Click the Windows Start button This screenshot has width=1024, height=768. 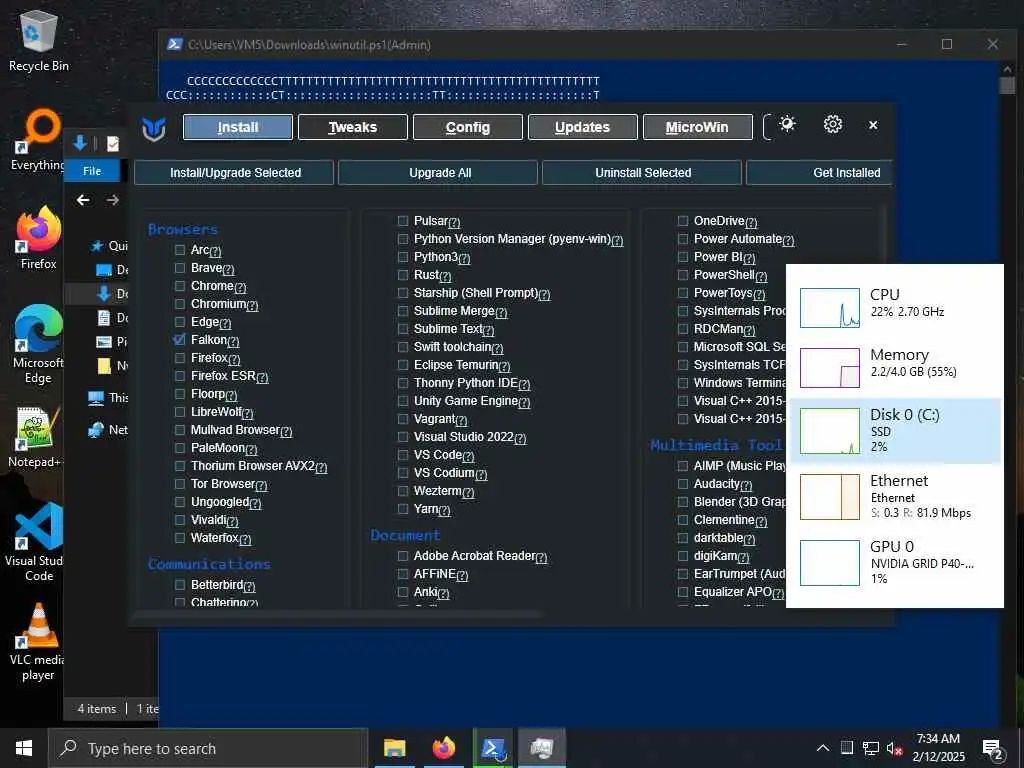tap(24, 748)
